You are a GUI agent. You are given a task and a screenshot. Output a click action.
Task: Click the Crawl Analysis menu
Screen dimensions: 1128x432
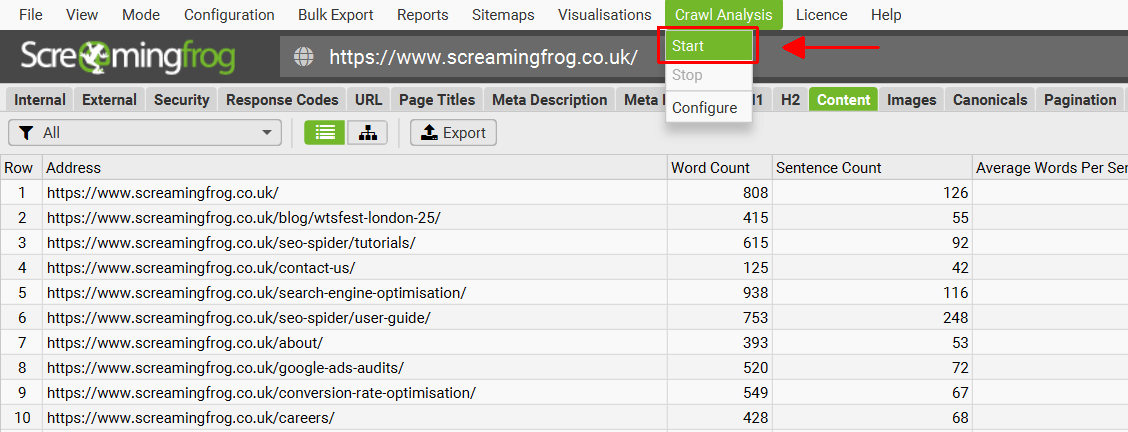tap(724, 14)
